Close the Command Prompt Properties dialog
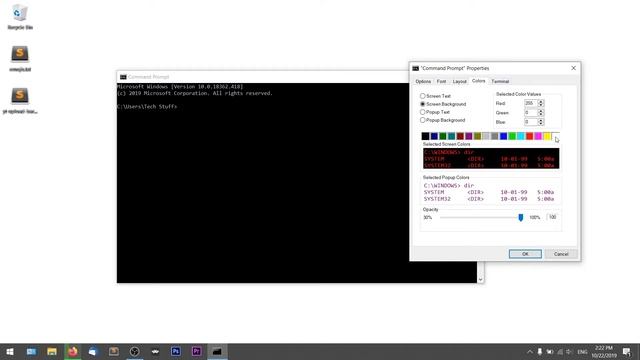640x360 pixels. pos(573,68)
